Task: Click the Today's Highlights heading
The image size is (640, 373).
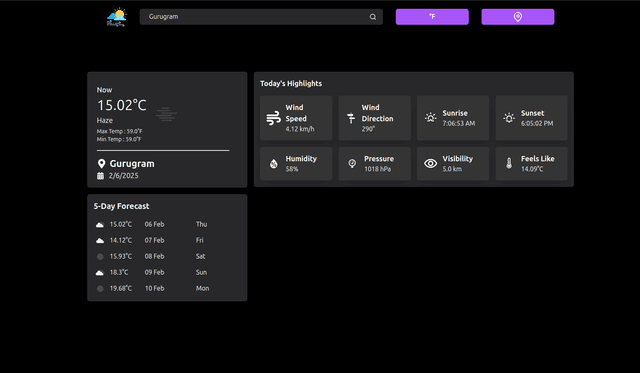Action: (291, 84)
